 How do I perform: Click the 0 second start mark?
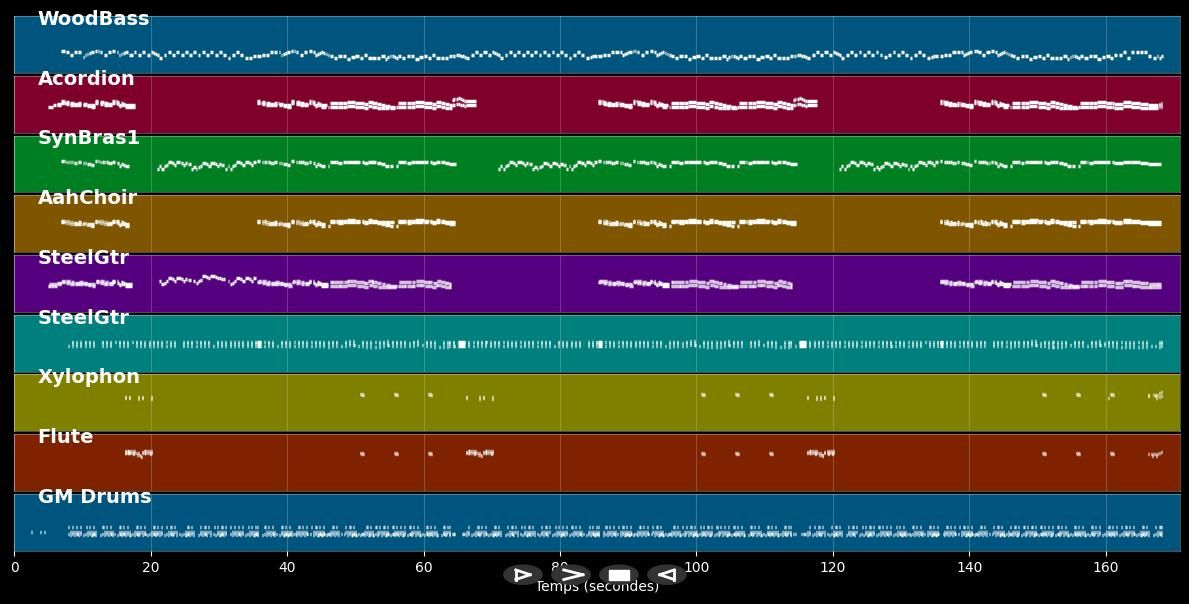(x=15, y=568)
